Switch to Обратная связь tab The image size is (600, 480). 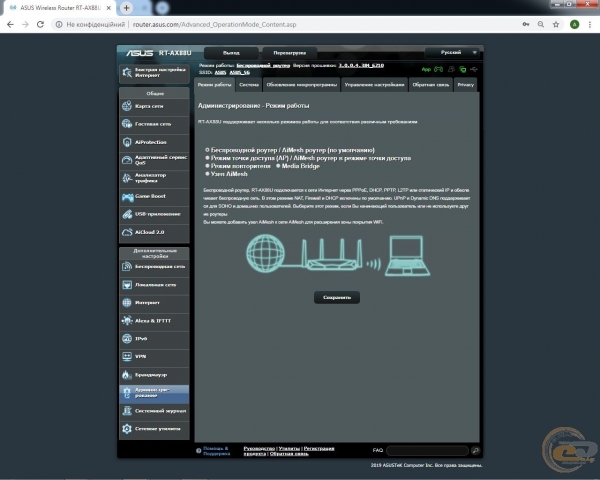point(431,85)
